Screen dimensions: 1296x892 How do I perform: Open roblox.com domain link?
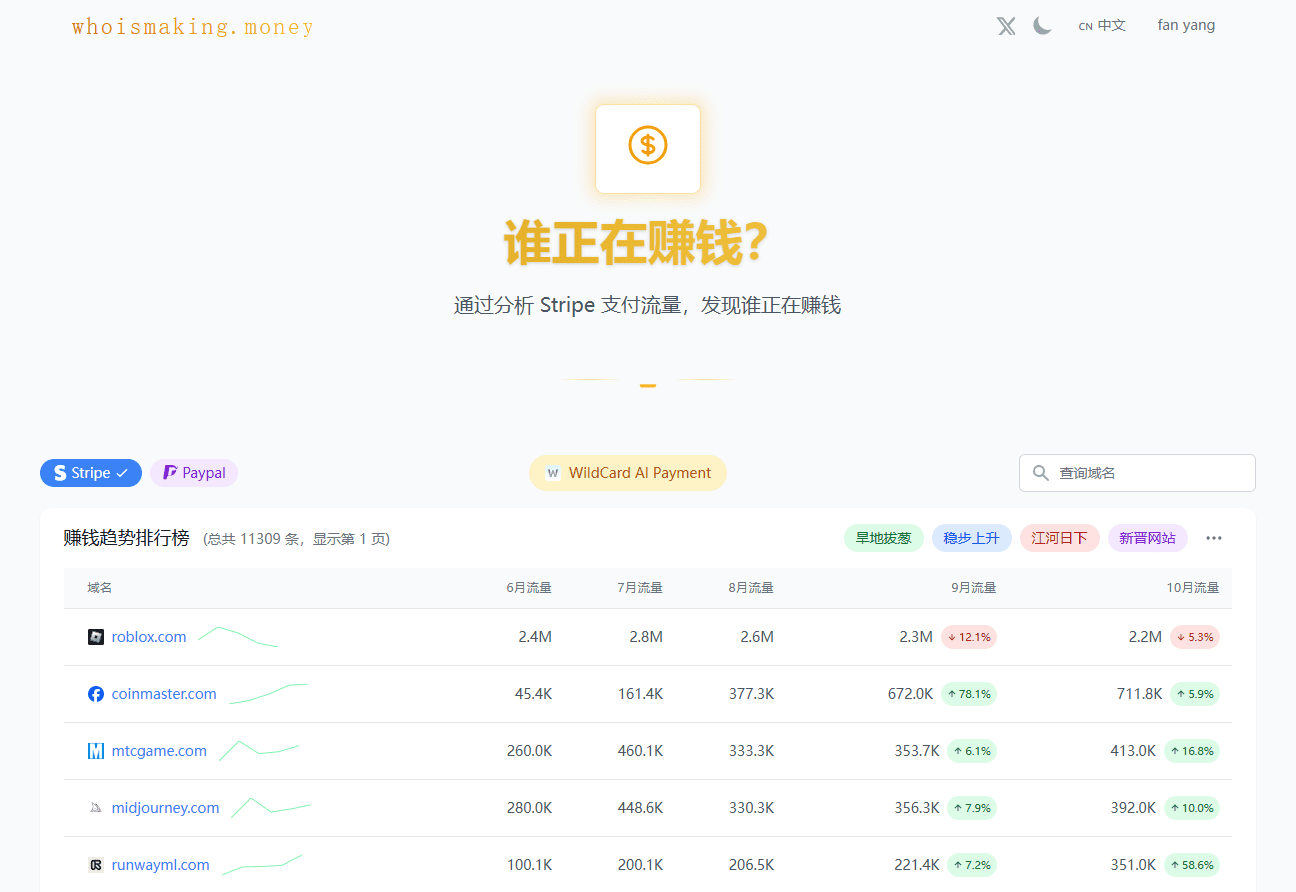click(149, 637)
